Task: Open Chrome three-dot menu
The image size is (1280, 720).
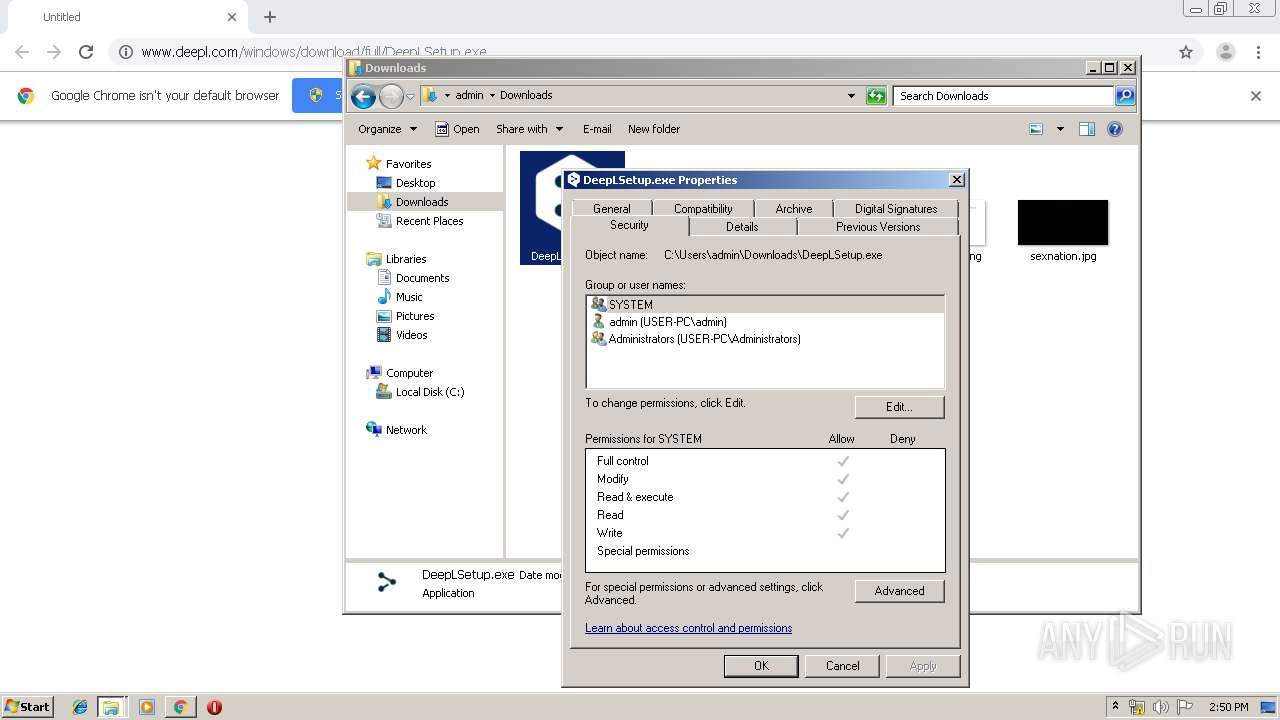Action: coord(1259,52)
